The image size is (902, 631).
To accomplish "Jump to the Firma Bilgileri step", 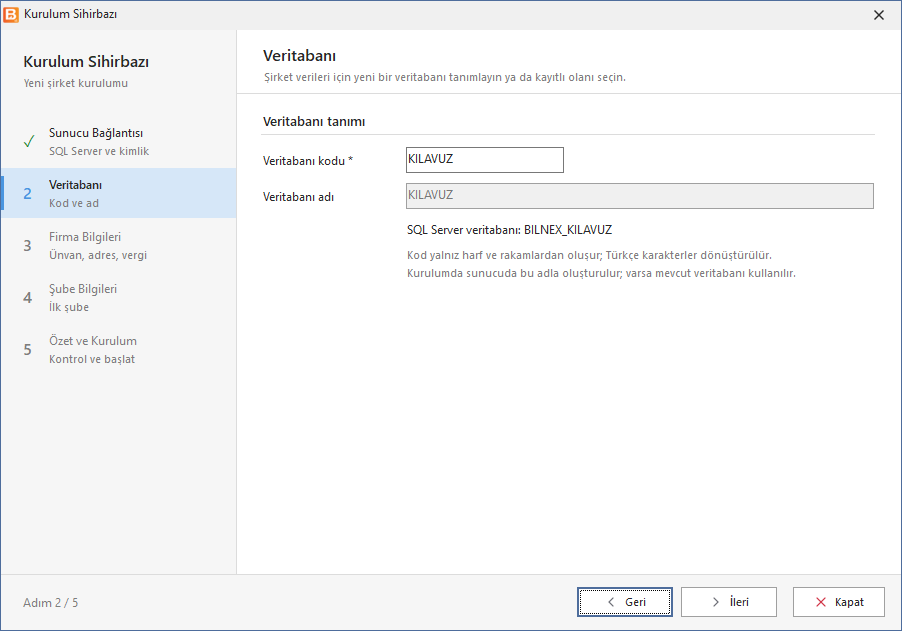I will click(x=119, y=246).
